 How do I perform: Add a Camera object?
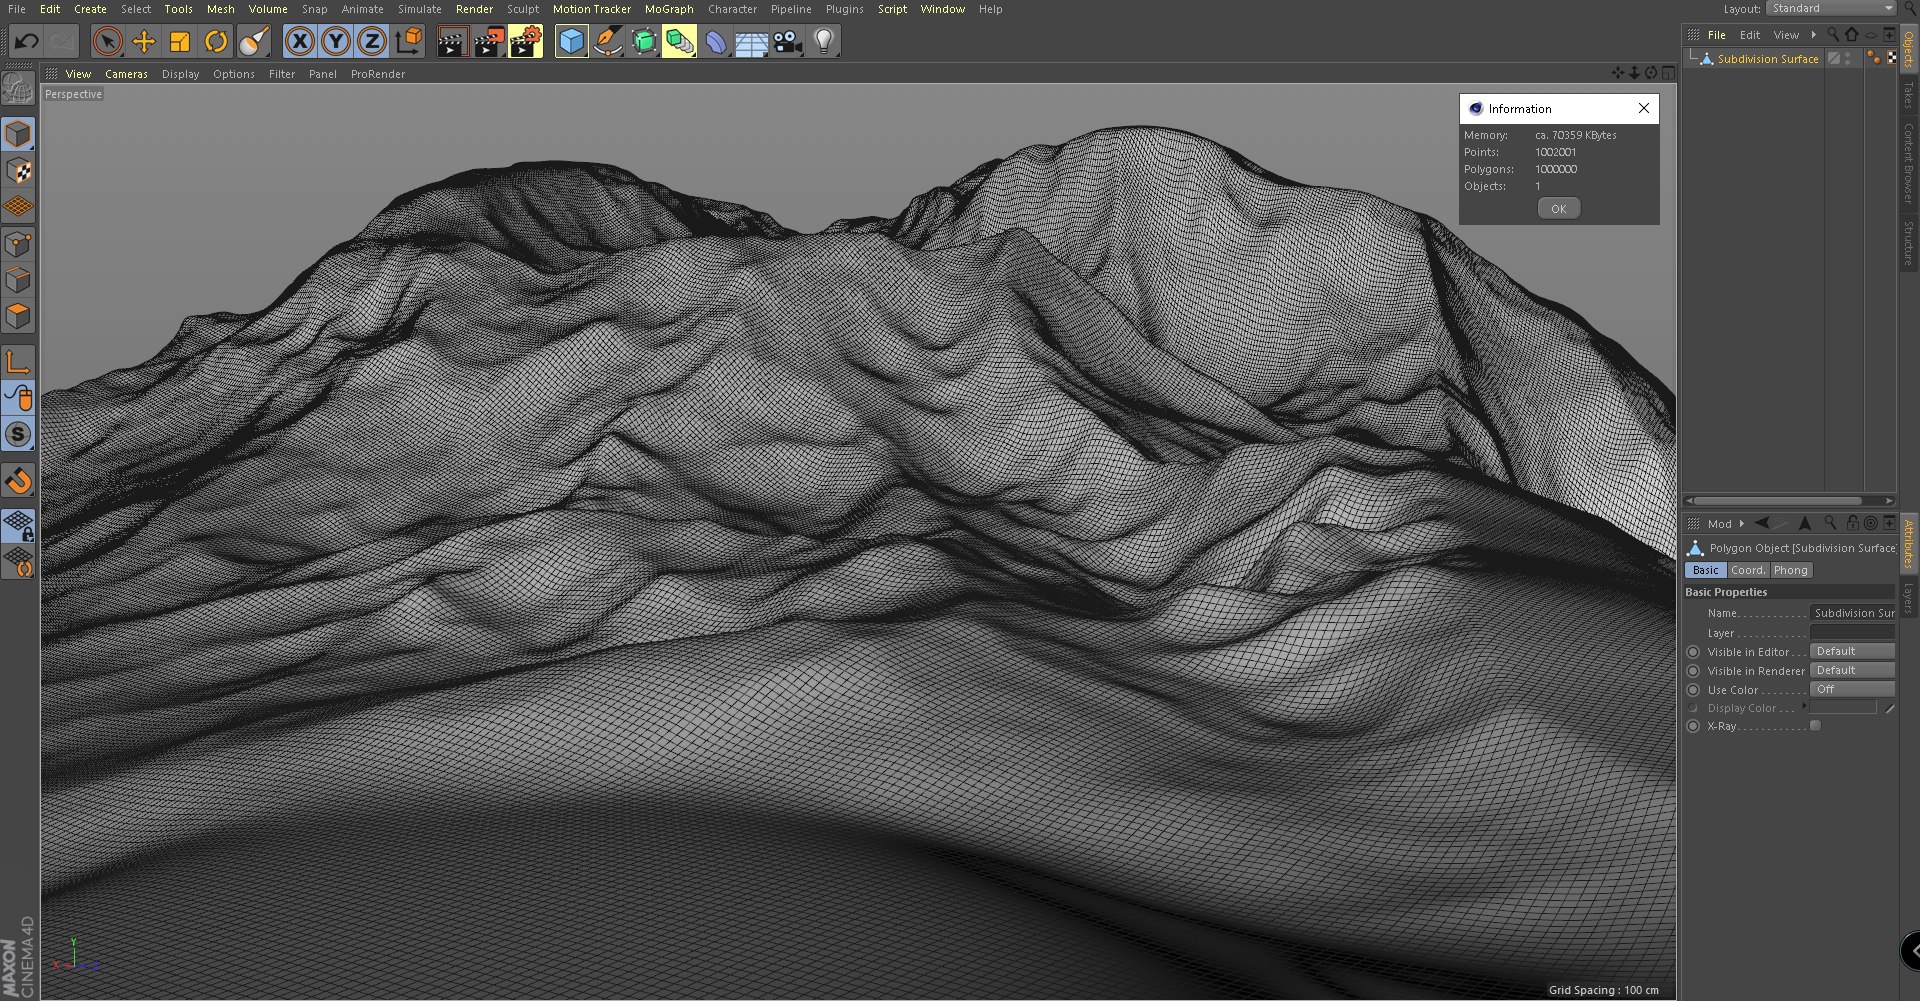coord(788,41)
